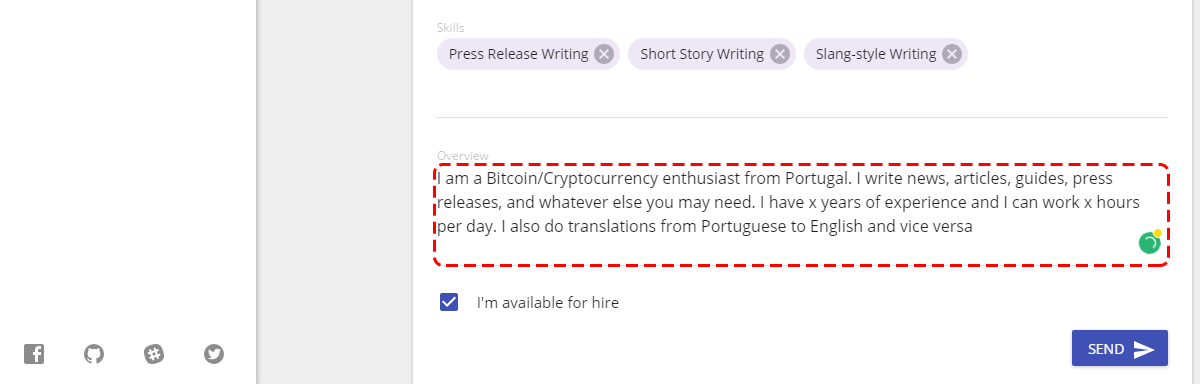Click the paper plane icon on SEND

tap(1144, 349)
